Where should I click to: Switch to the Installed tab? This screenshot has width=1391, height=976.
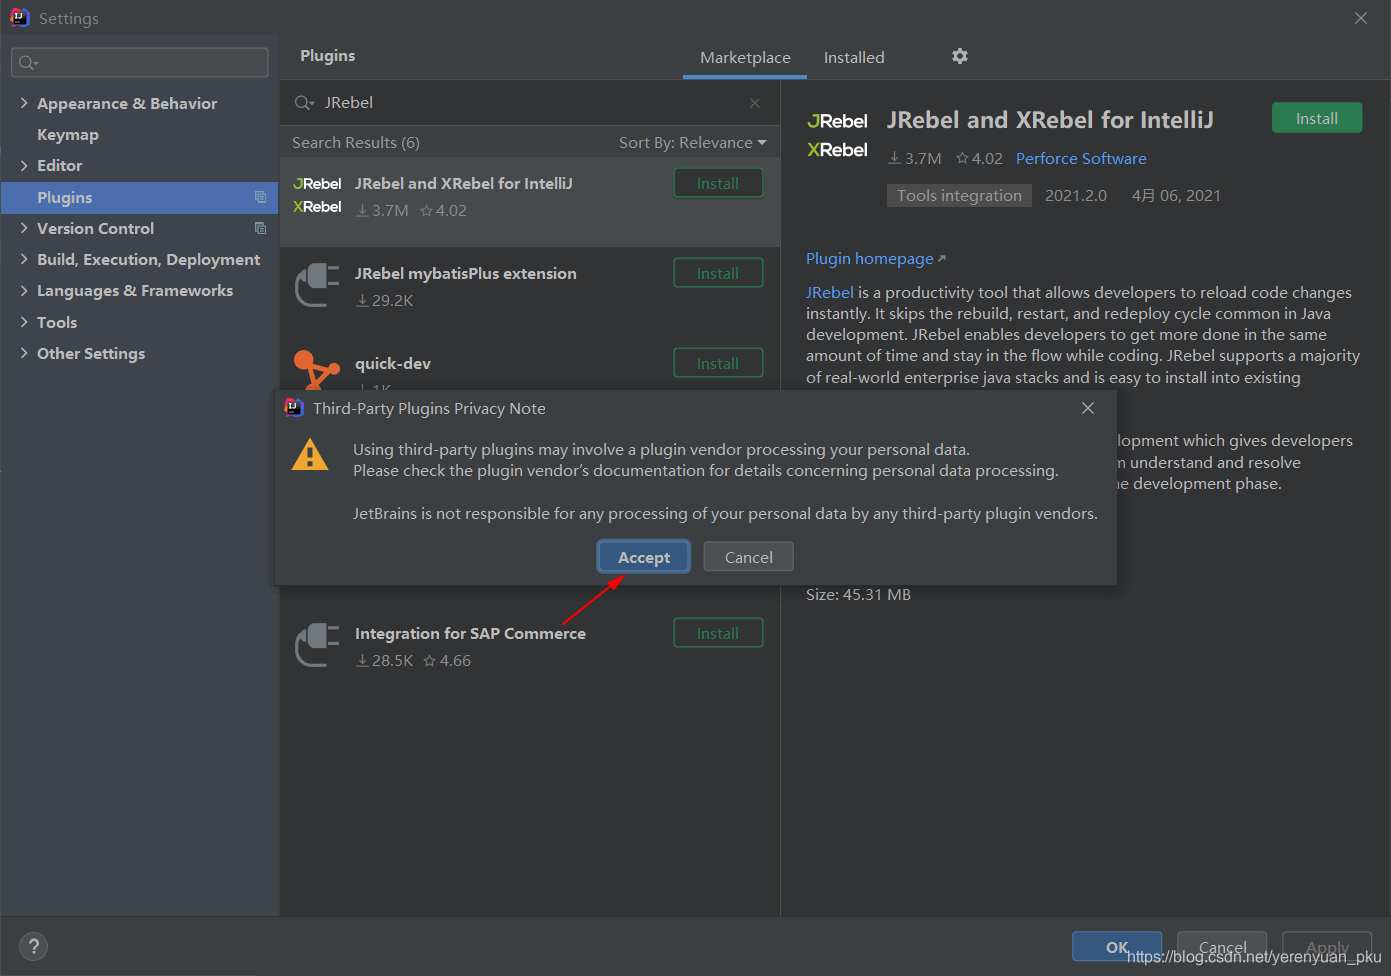[854, 57]
